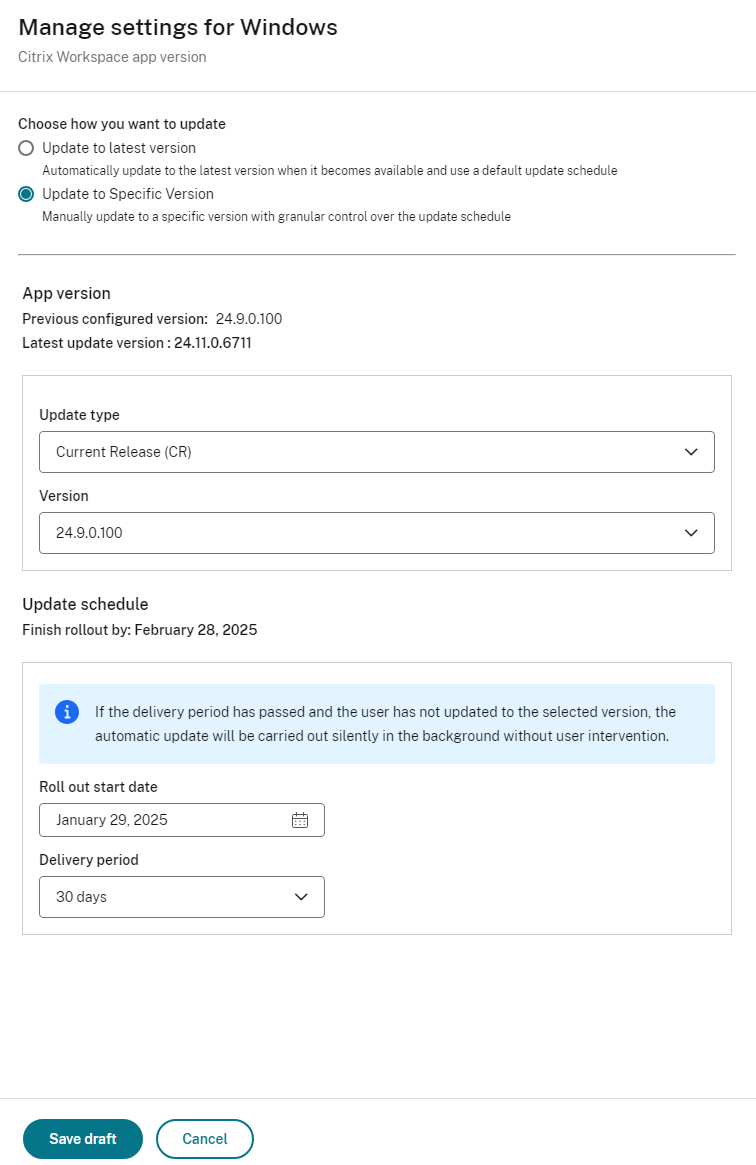Click the chevron on the Update type field

pyautogui.click(x=690, y=451)
